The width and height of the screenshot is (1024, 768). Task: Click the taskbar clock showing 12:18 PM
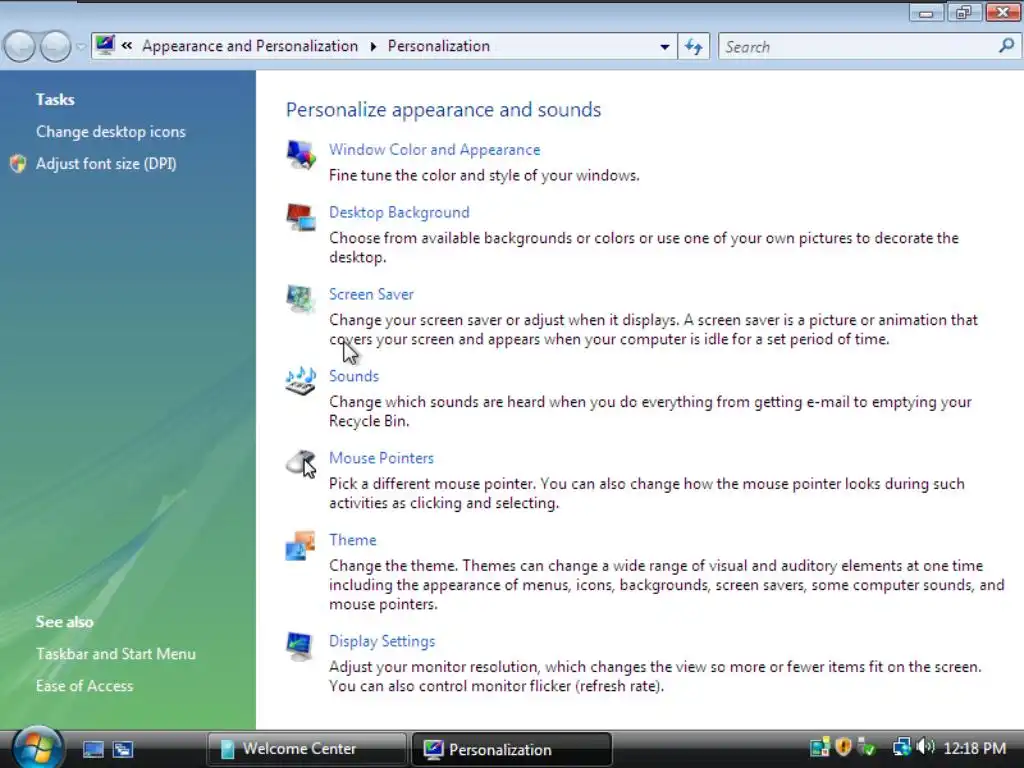click(974, 748)
